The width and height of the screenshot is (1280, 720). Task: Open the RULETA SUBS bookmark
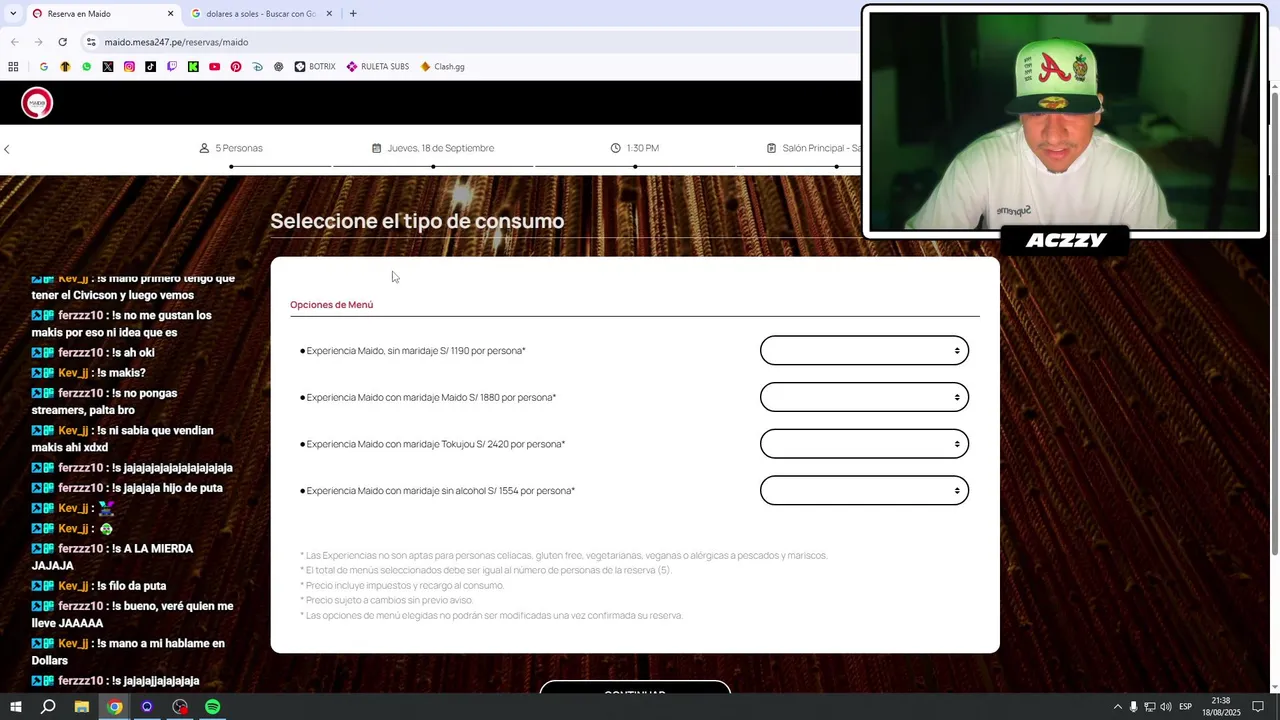tap(377, 67)
